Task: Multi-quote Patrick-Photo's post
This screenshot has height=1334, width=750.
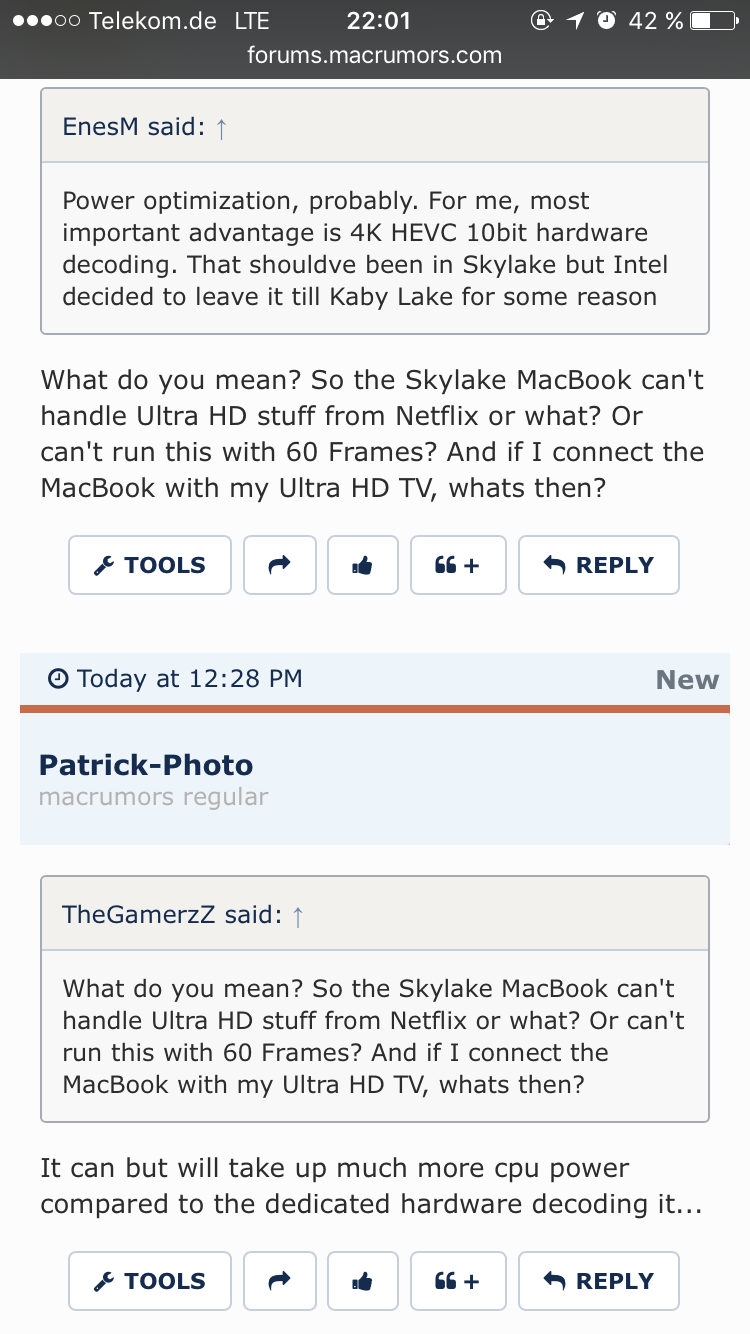Action: 458,1281
